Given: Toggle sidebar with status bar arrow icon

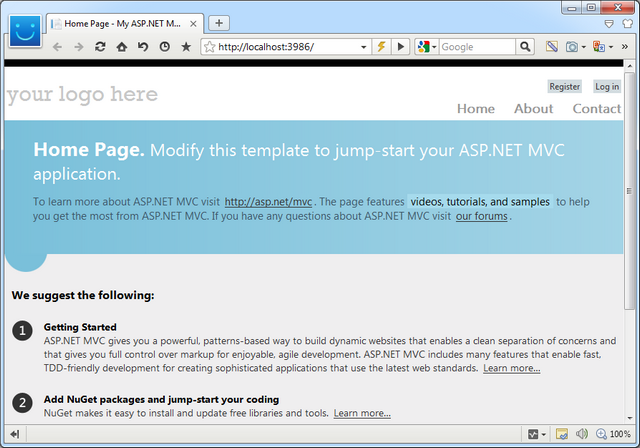Looking at the screenshot, I should tap(15, 434).
